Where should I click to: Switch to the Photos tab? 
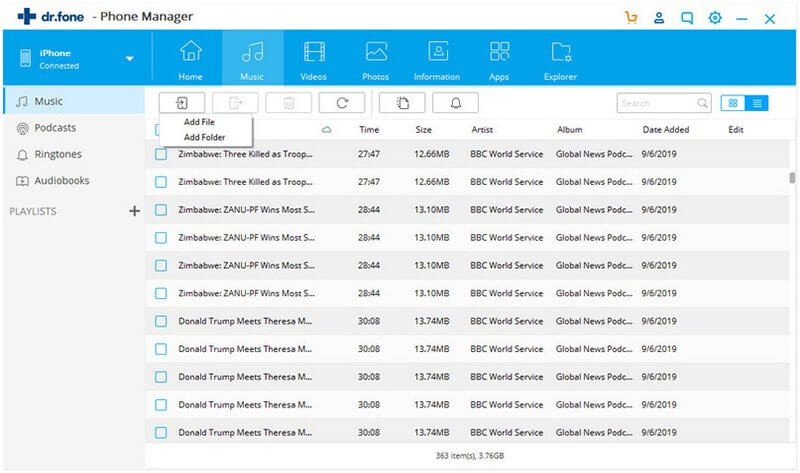tap(376, 60)
